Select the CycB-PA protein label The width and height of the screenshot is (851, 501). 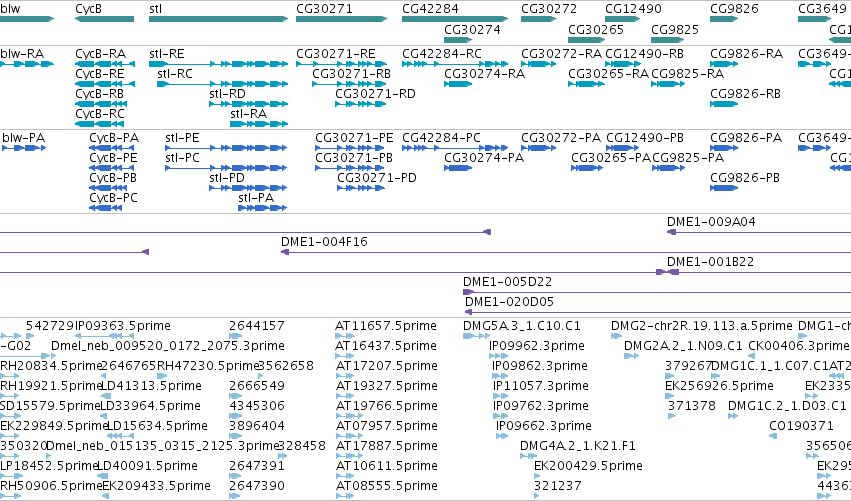tap(114, 138)
